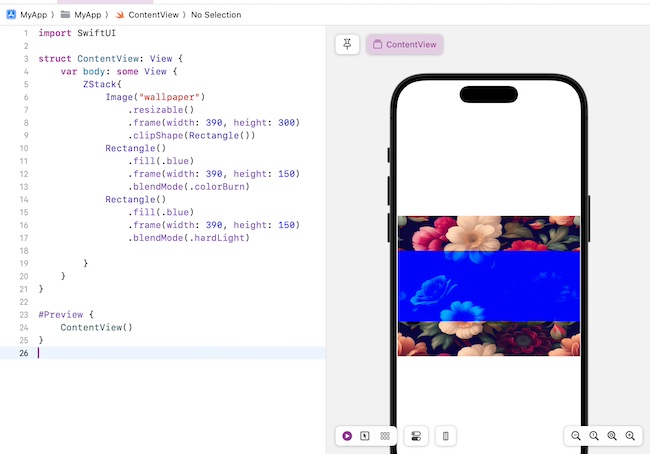Open canvas device settings

tap(416, 436)
